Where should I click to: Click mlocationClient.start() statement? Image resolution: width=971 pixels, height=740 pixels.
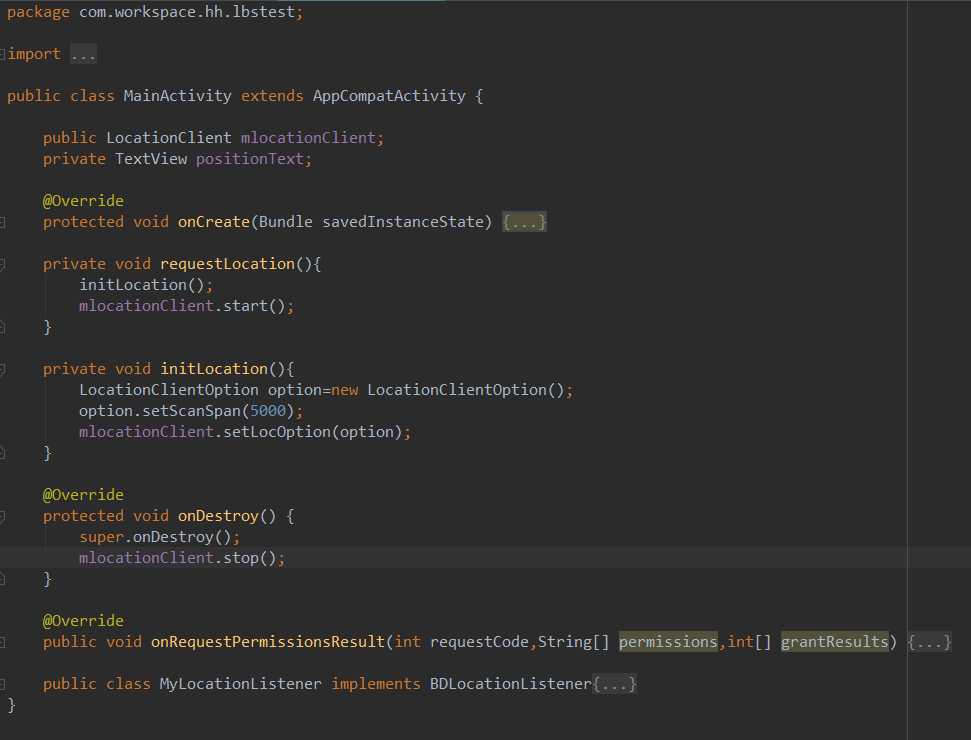click(x=186, y=306)
